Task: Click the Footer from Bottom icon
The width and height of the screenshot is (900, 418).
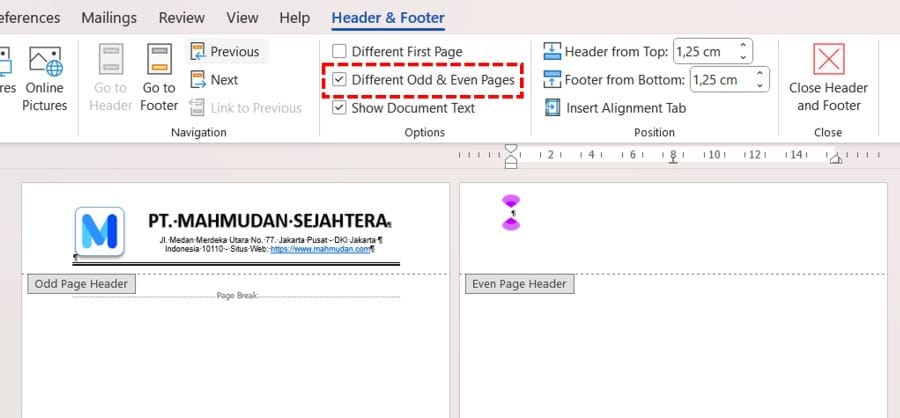Action: 553,80
